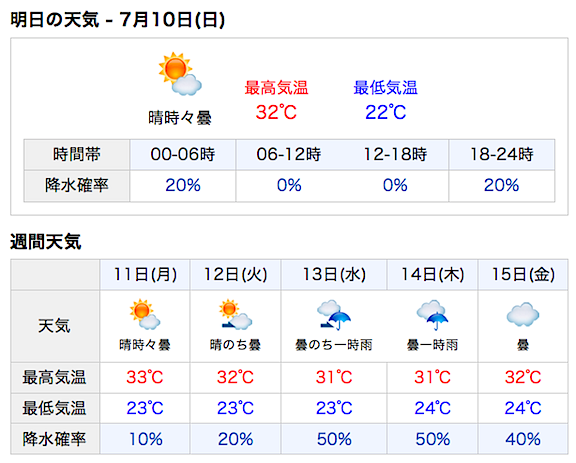576x463 pixels.
Task: Click the 時間帯 row label
Action: pos(76,154)
